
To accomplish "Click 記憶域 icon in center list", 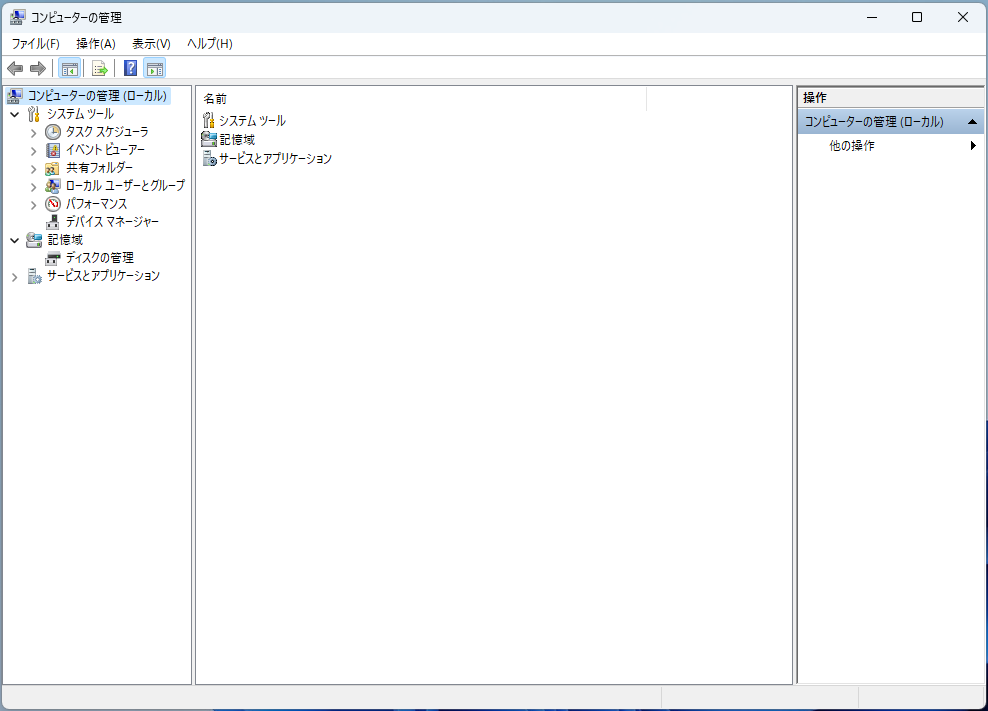I will pos(209,139).
